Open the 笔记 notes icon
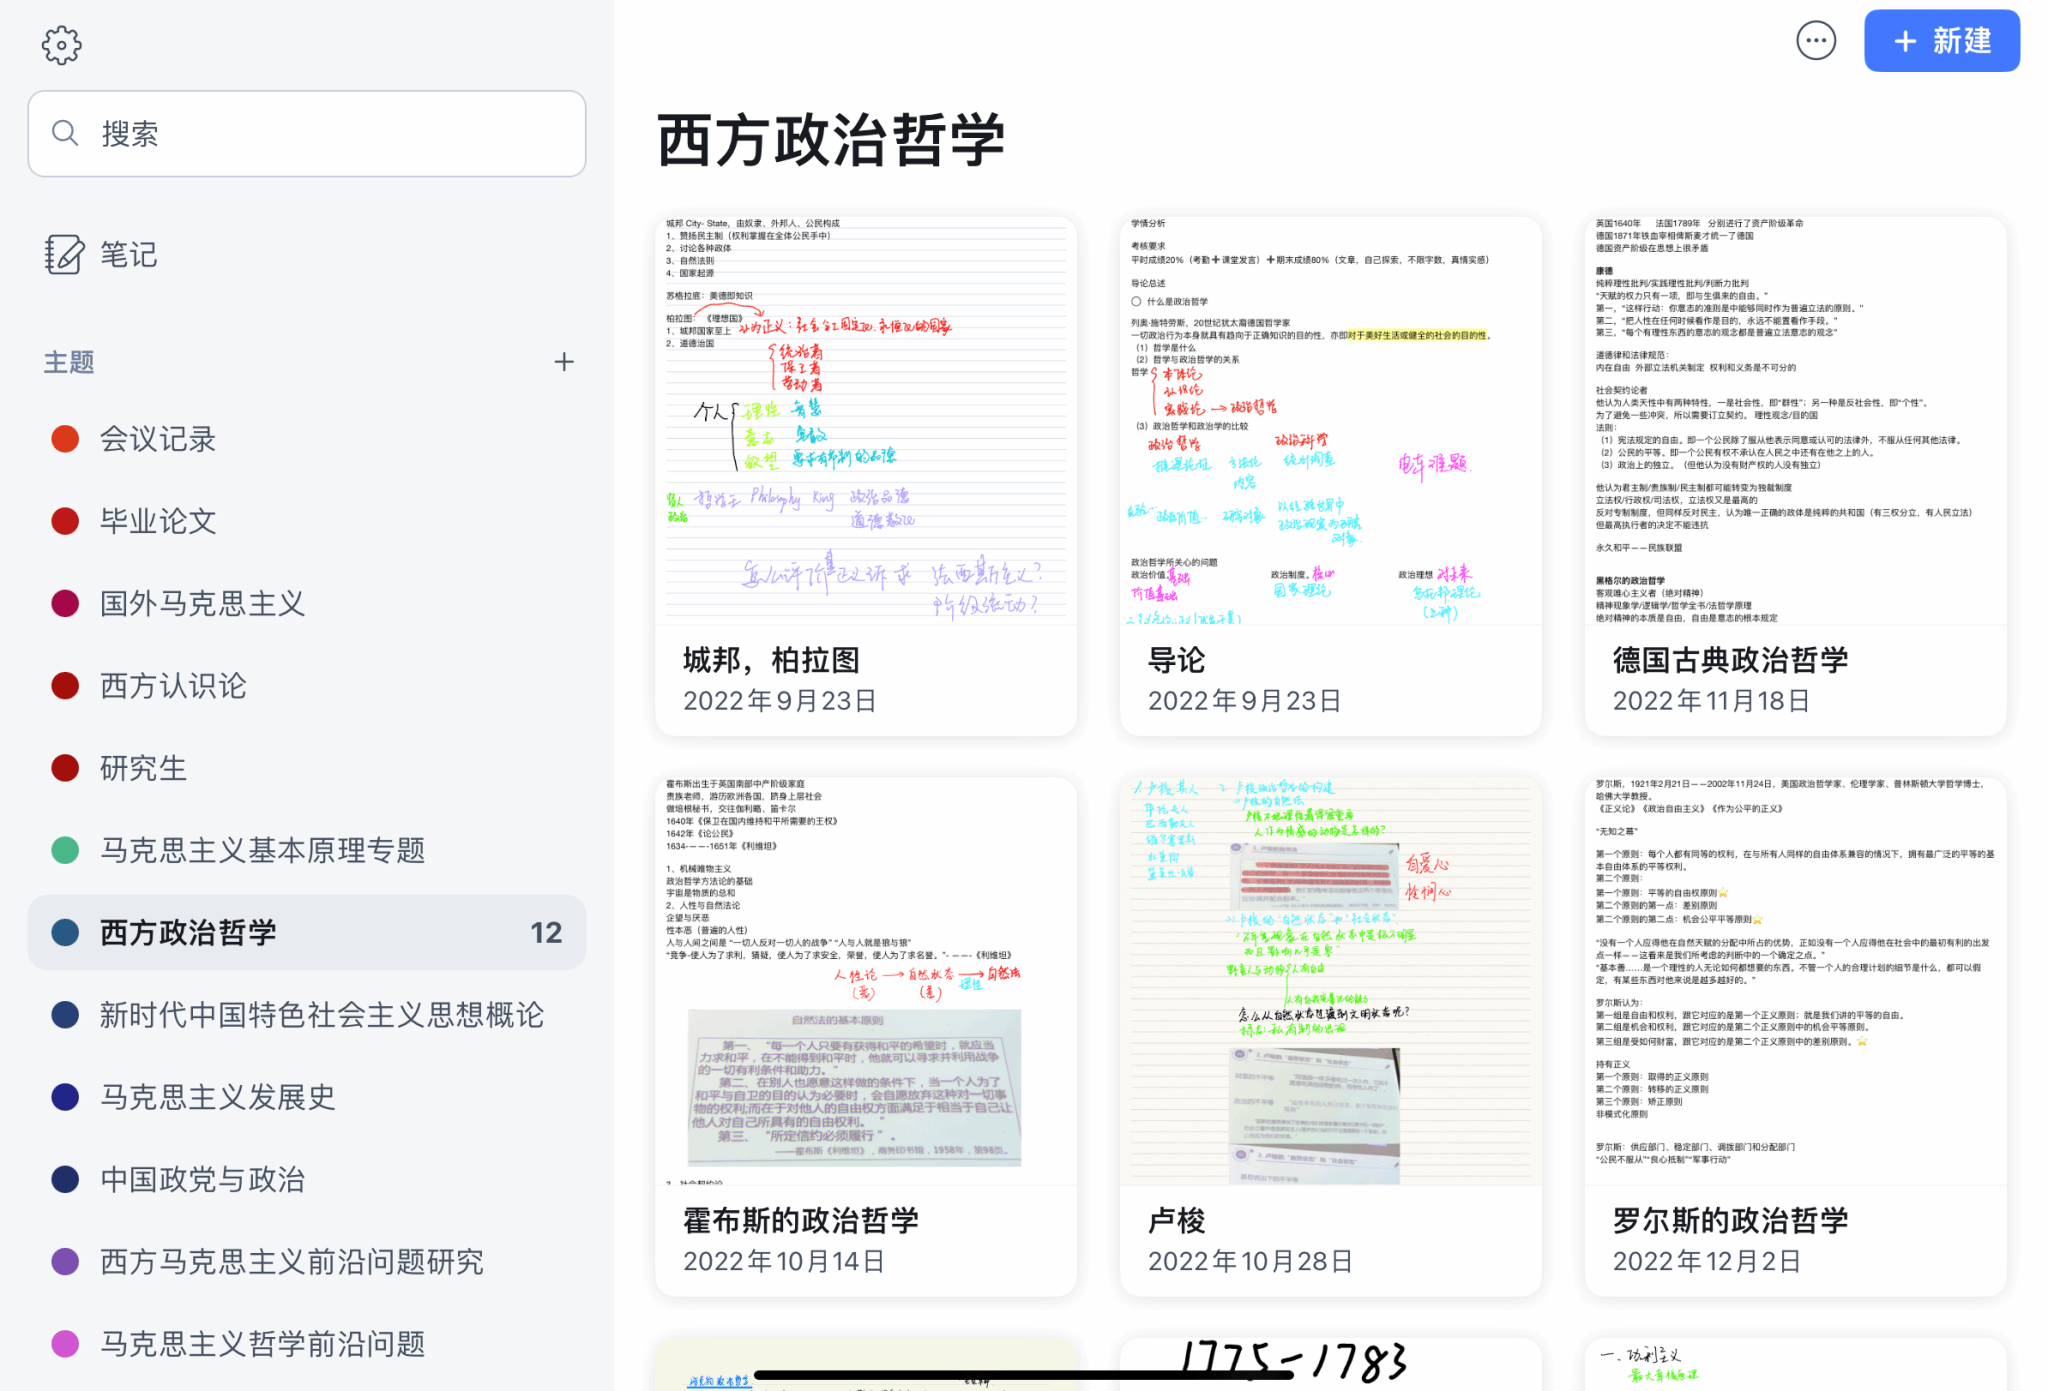Screen dimensions: 2048x1391 [64, 254]
